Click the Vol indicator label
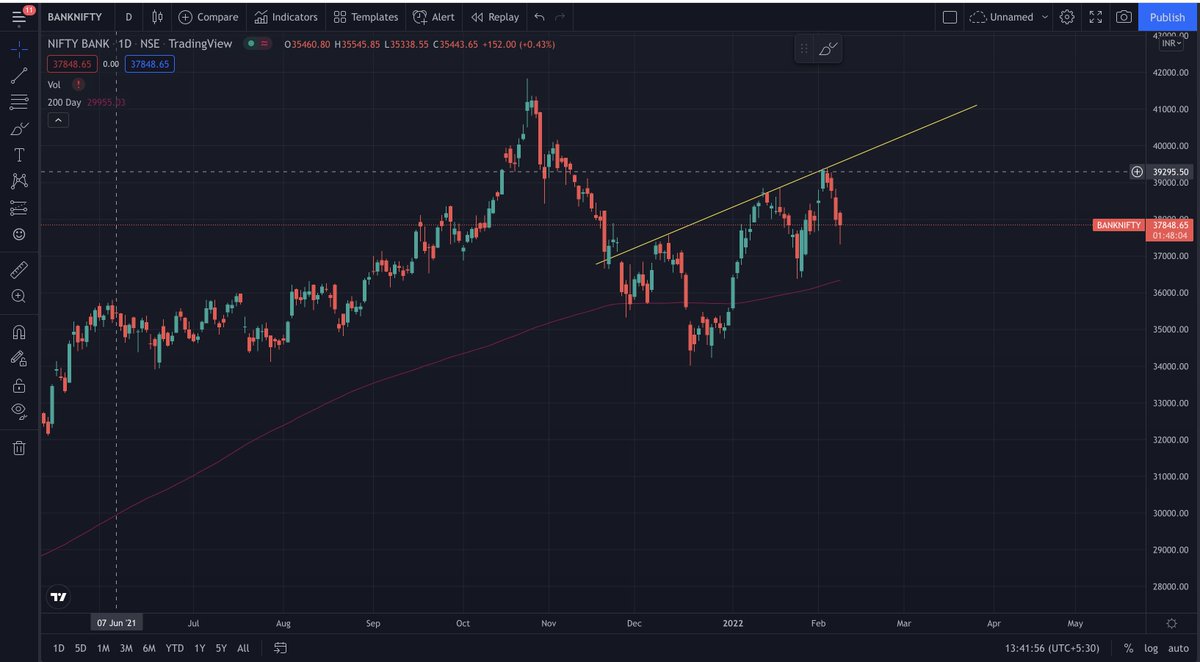 [x=54, y=85]
